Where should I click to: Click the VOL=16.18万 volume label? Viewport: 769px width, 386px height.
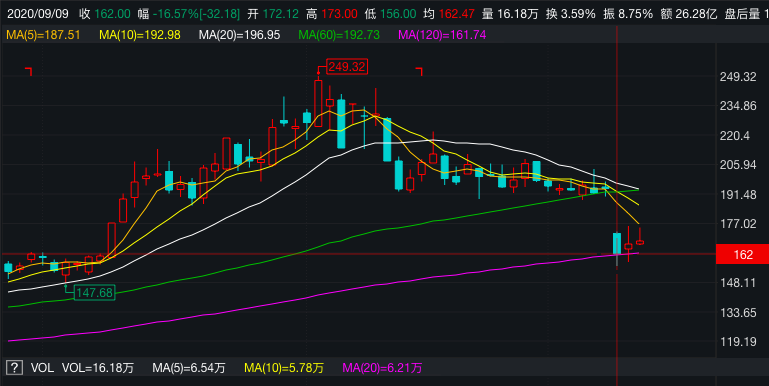[x=98, y=368]
